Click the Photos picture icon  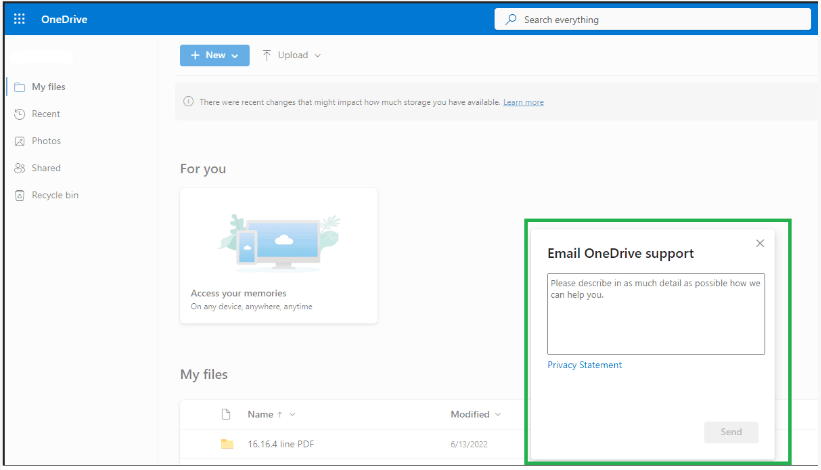(x=19, y=141)
